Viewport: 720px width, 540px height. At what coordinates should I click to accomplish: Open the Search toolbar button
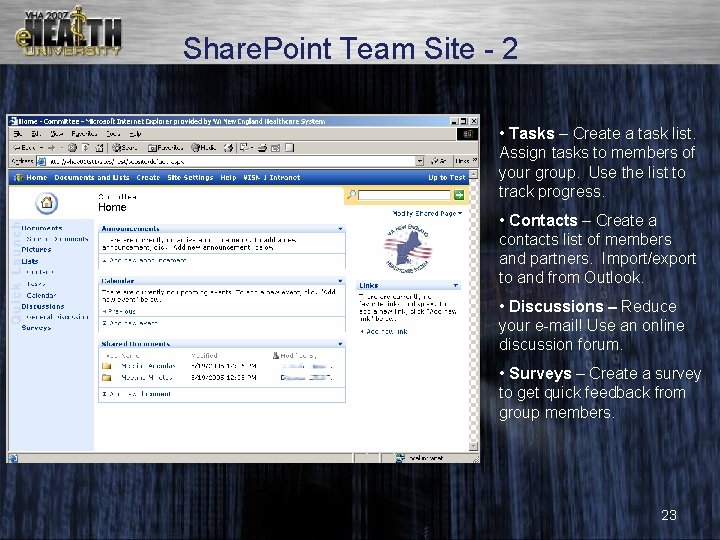pyautogui.click(x=125, y=148)
